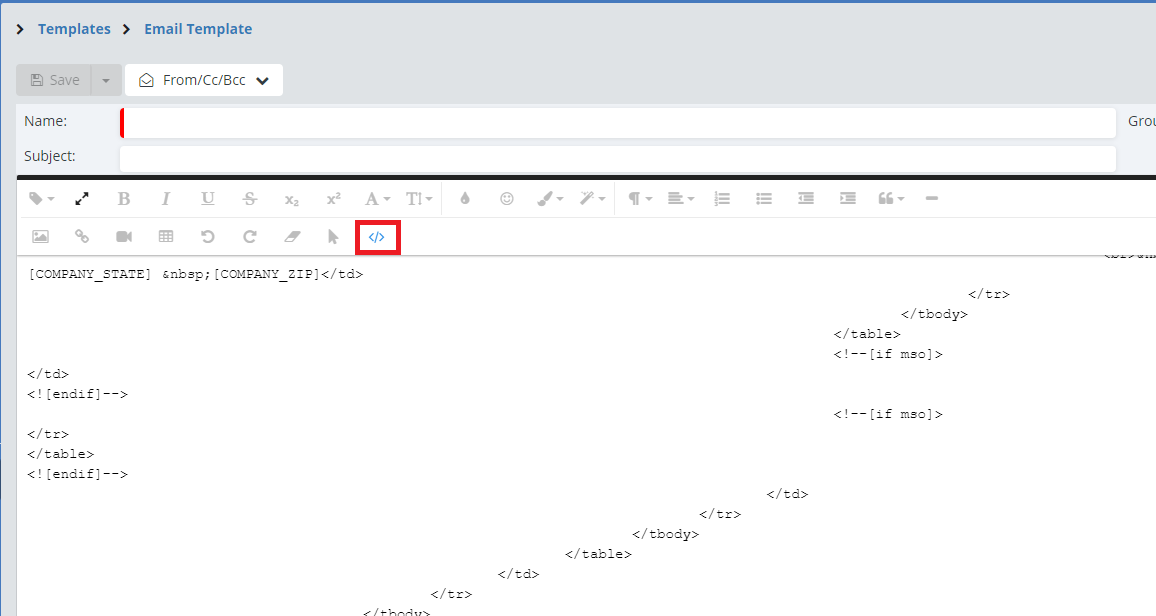Expand the Save options arrow
Image resolution: width=1156 pixels, height=616 pixels.
106,80
